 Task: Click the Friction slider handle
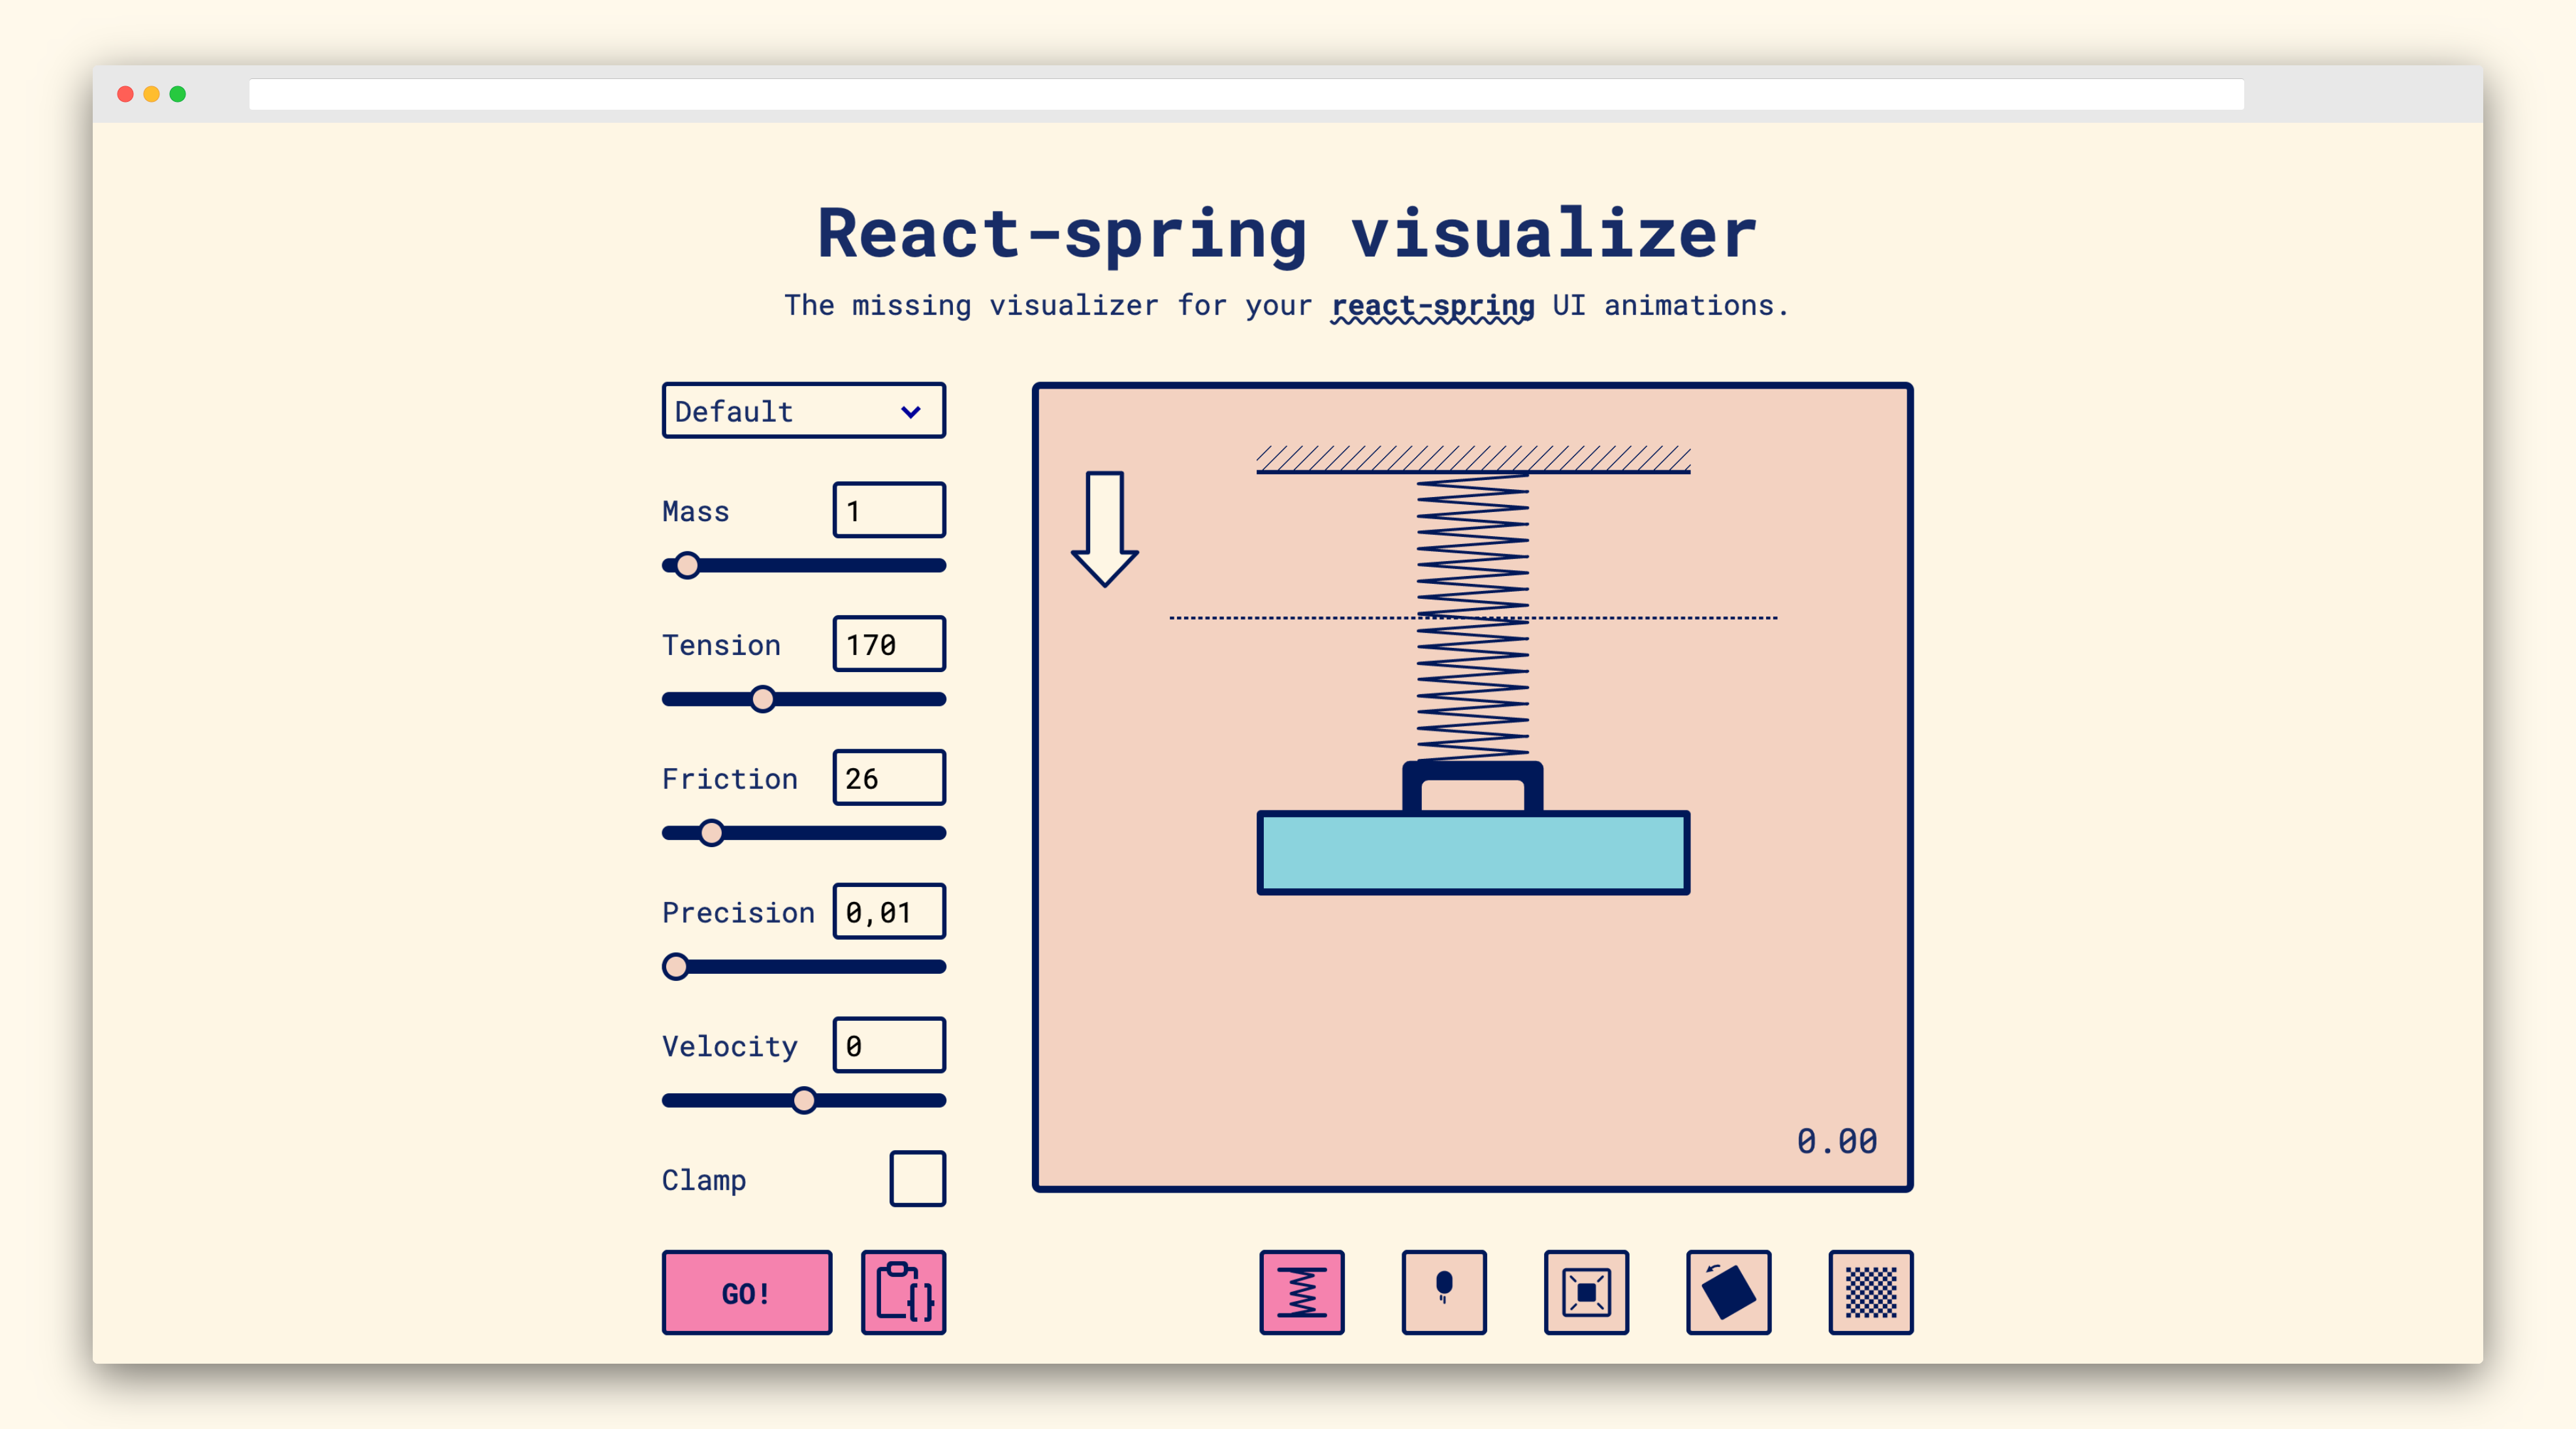[711, 833]
